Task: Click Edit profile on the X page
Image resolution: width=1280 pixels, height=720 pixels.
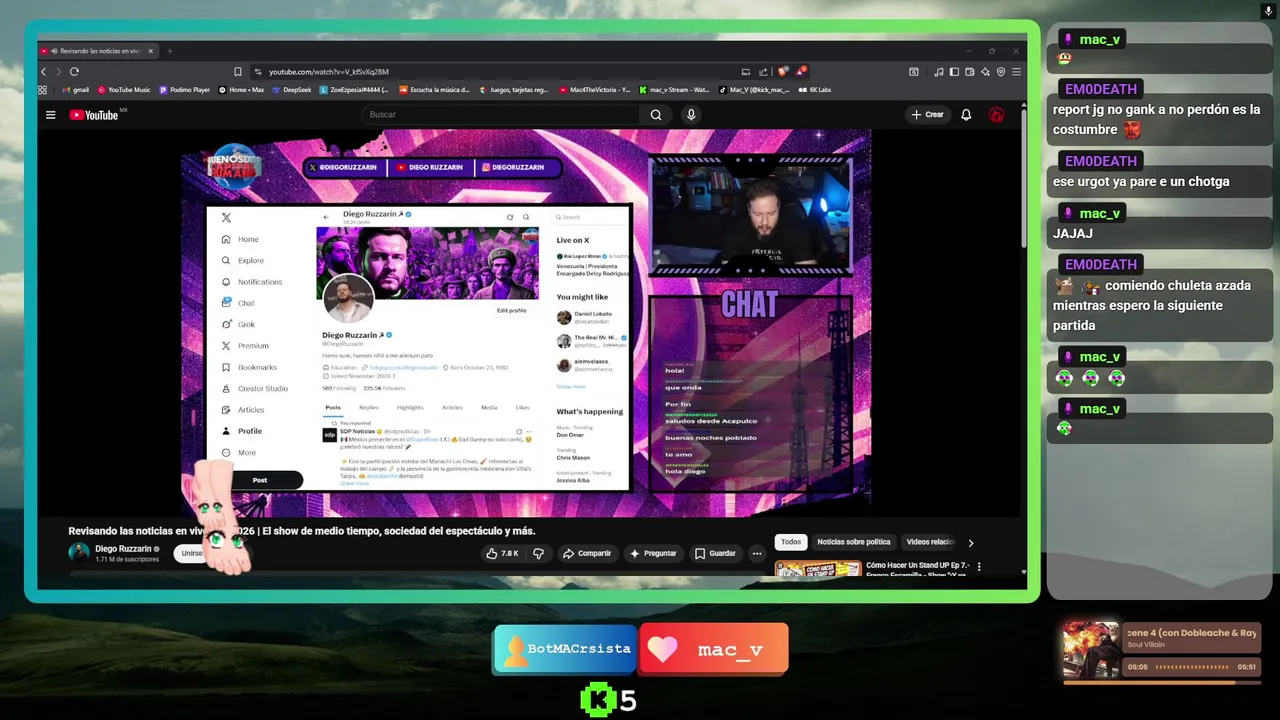Action: pyautogui.click(x=511, y=310)
